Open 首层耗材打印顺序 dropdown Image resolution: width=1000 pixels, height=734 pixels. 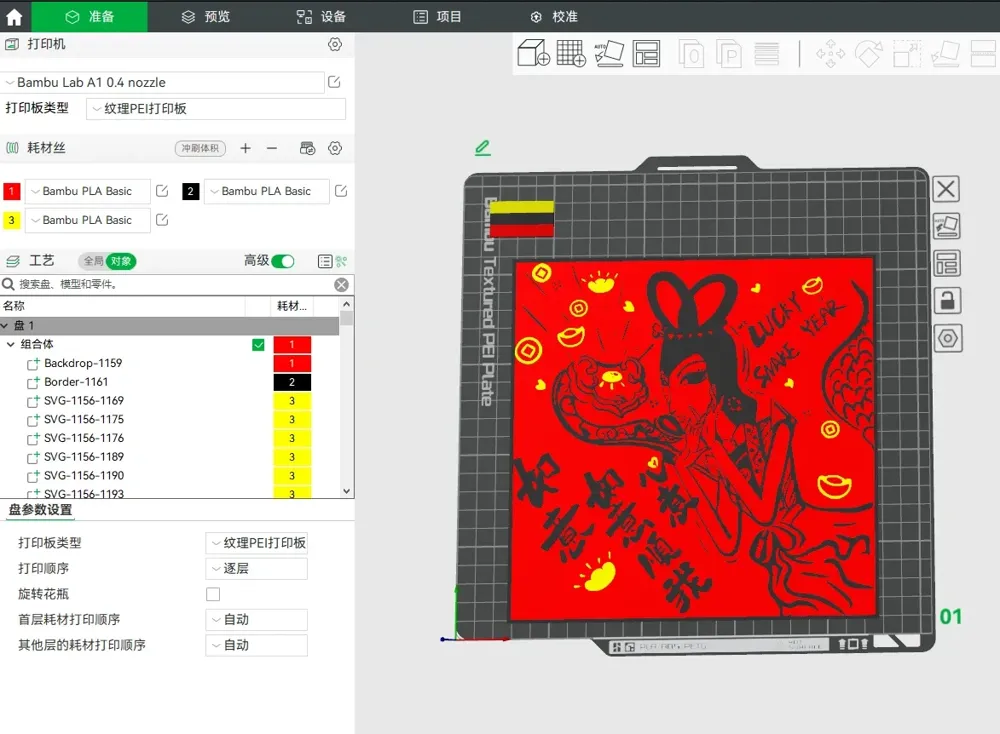click(x=256, y=619)
